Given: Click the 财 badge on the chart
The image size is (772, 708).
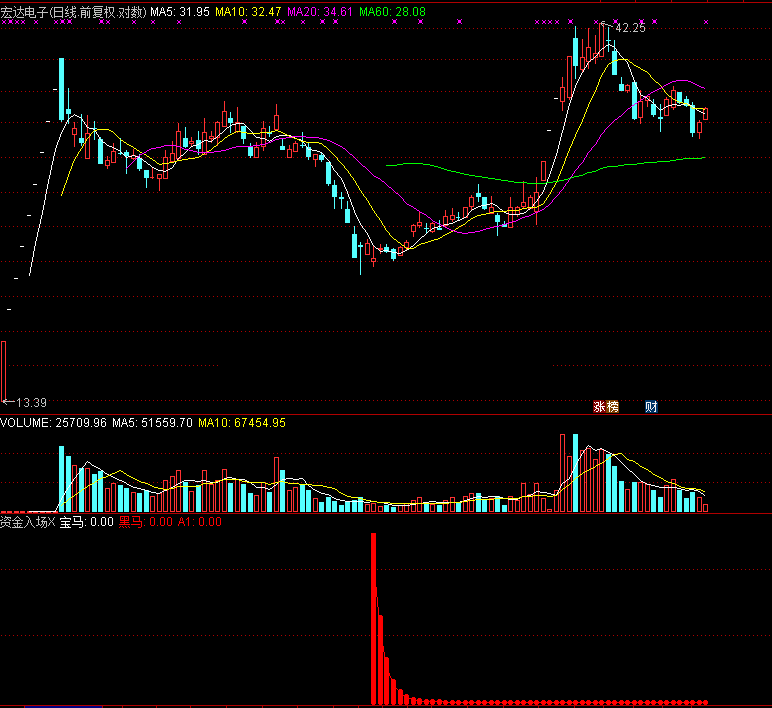Looking at the screenshot, I should pyautogui.click(x=651, y=407).
